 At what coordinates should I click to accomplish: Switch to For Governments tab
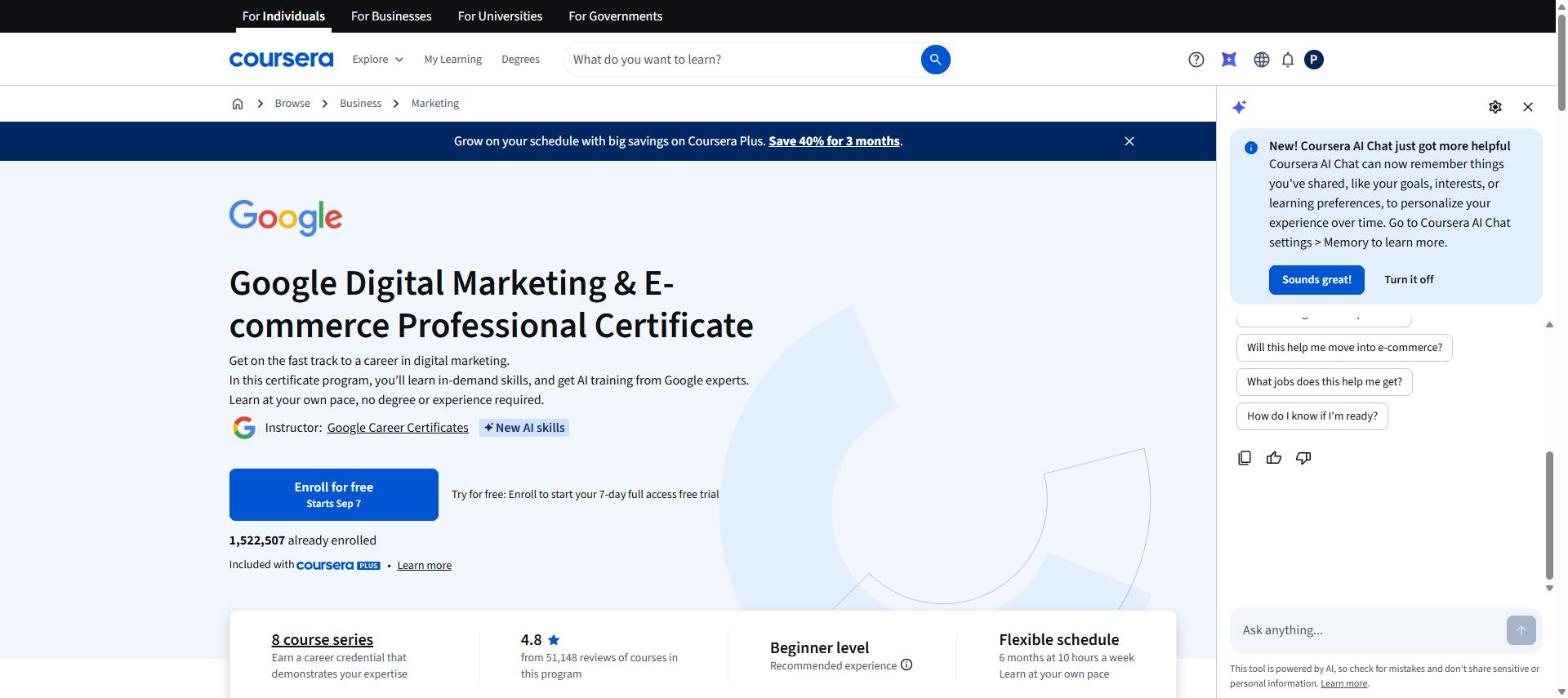click(x=615, y=16)
